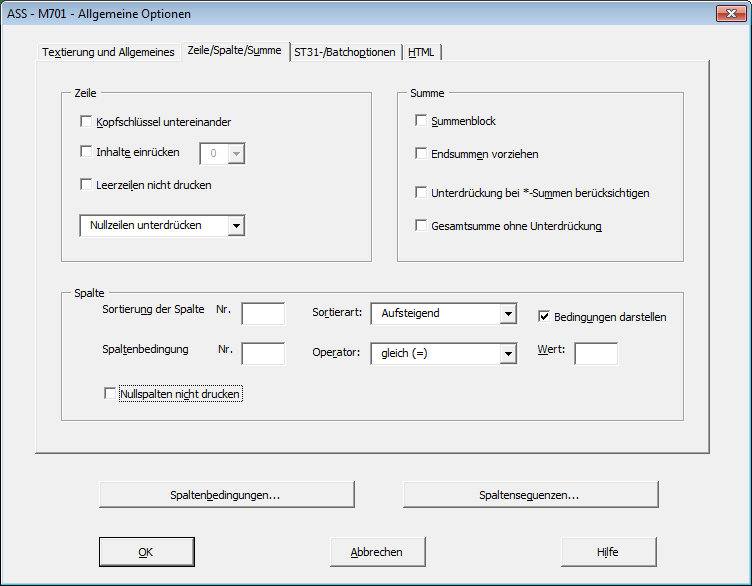Open the Operator gleich (=) dropdown

coord(508,354)
